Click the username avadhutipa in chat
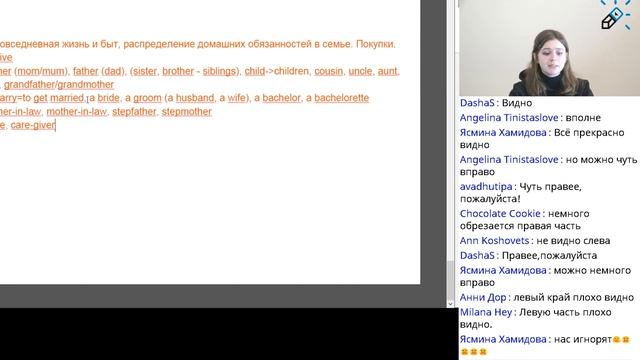This screenshot has height=360, width=640. (x=486, y=187)
